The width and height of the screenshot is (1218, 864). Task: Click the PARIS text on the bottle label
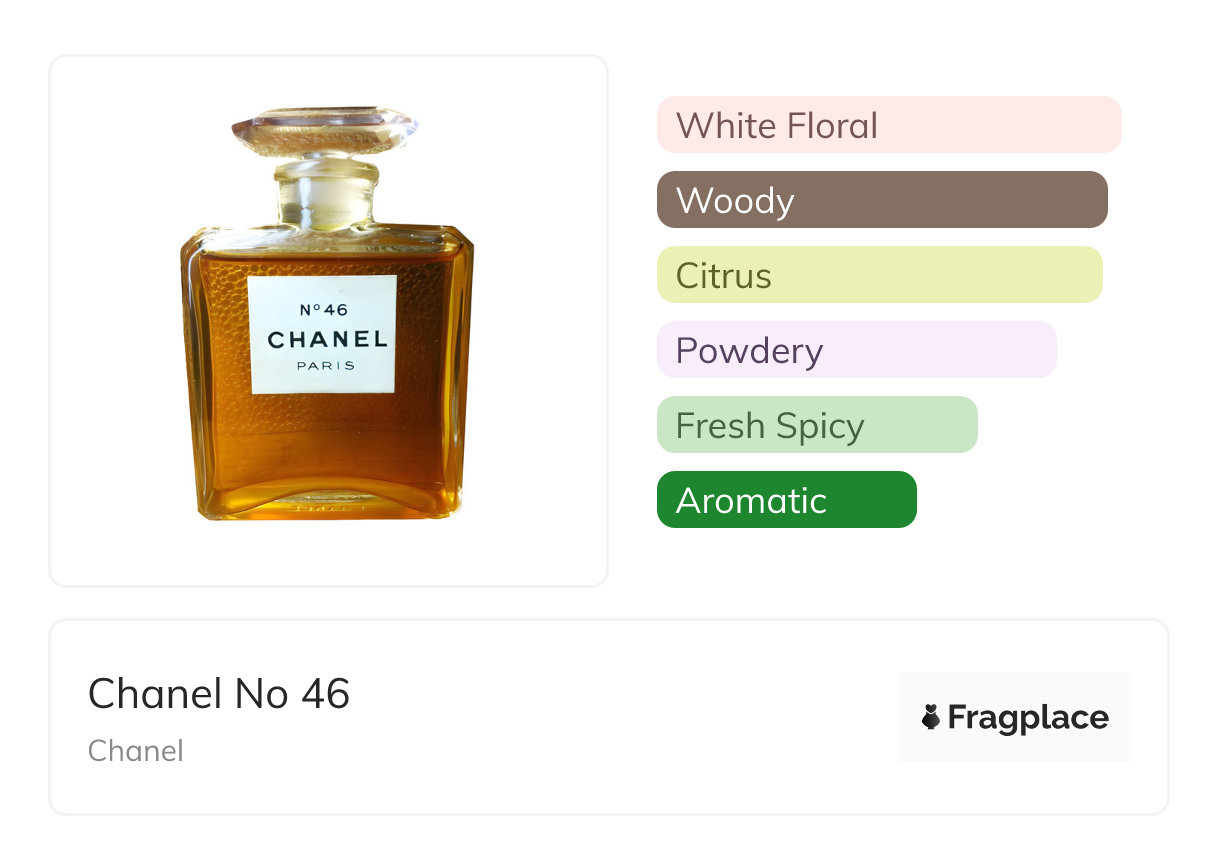point(325,366)
